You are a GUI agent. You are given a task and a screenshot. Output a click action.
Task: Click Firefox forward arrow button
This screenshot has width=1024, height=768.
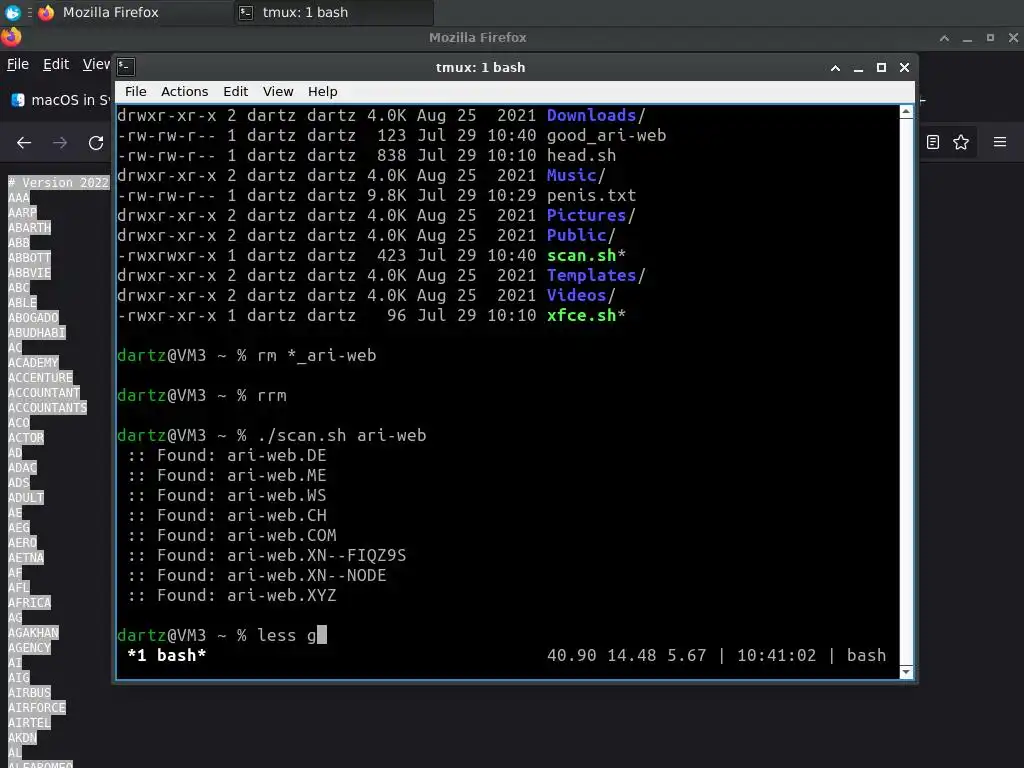(60, 142)
